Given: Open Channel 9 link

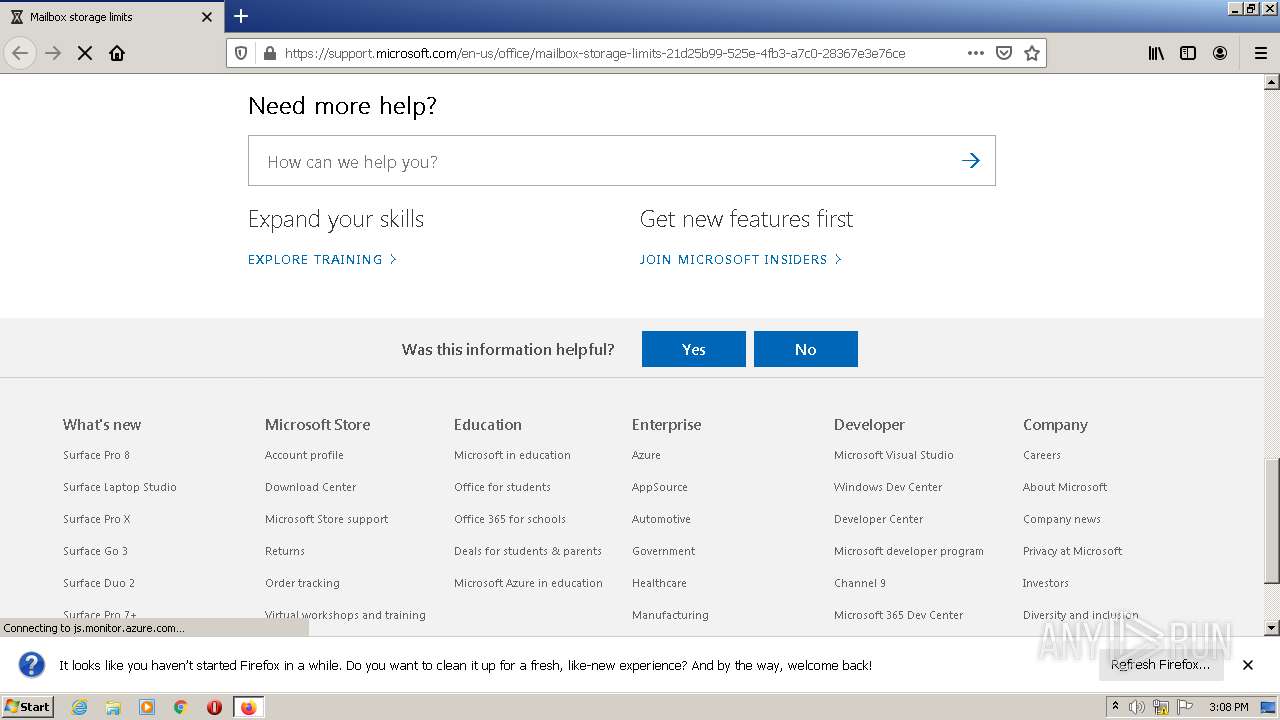Looking at the screenshot, I should pyautogui.click(x=860, y=583).
